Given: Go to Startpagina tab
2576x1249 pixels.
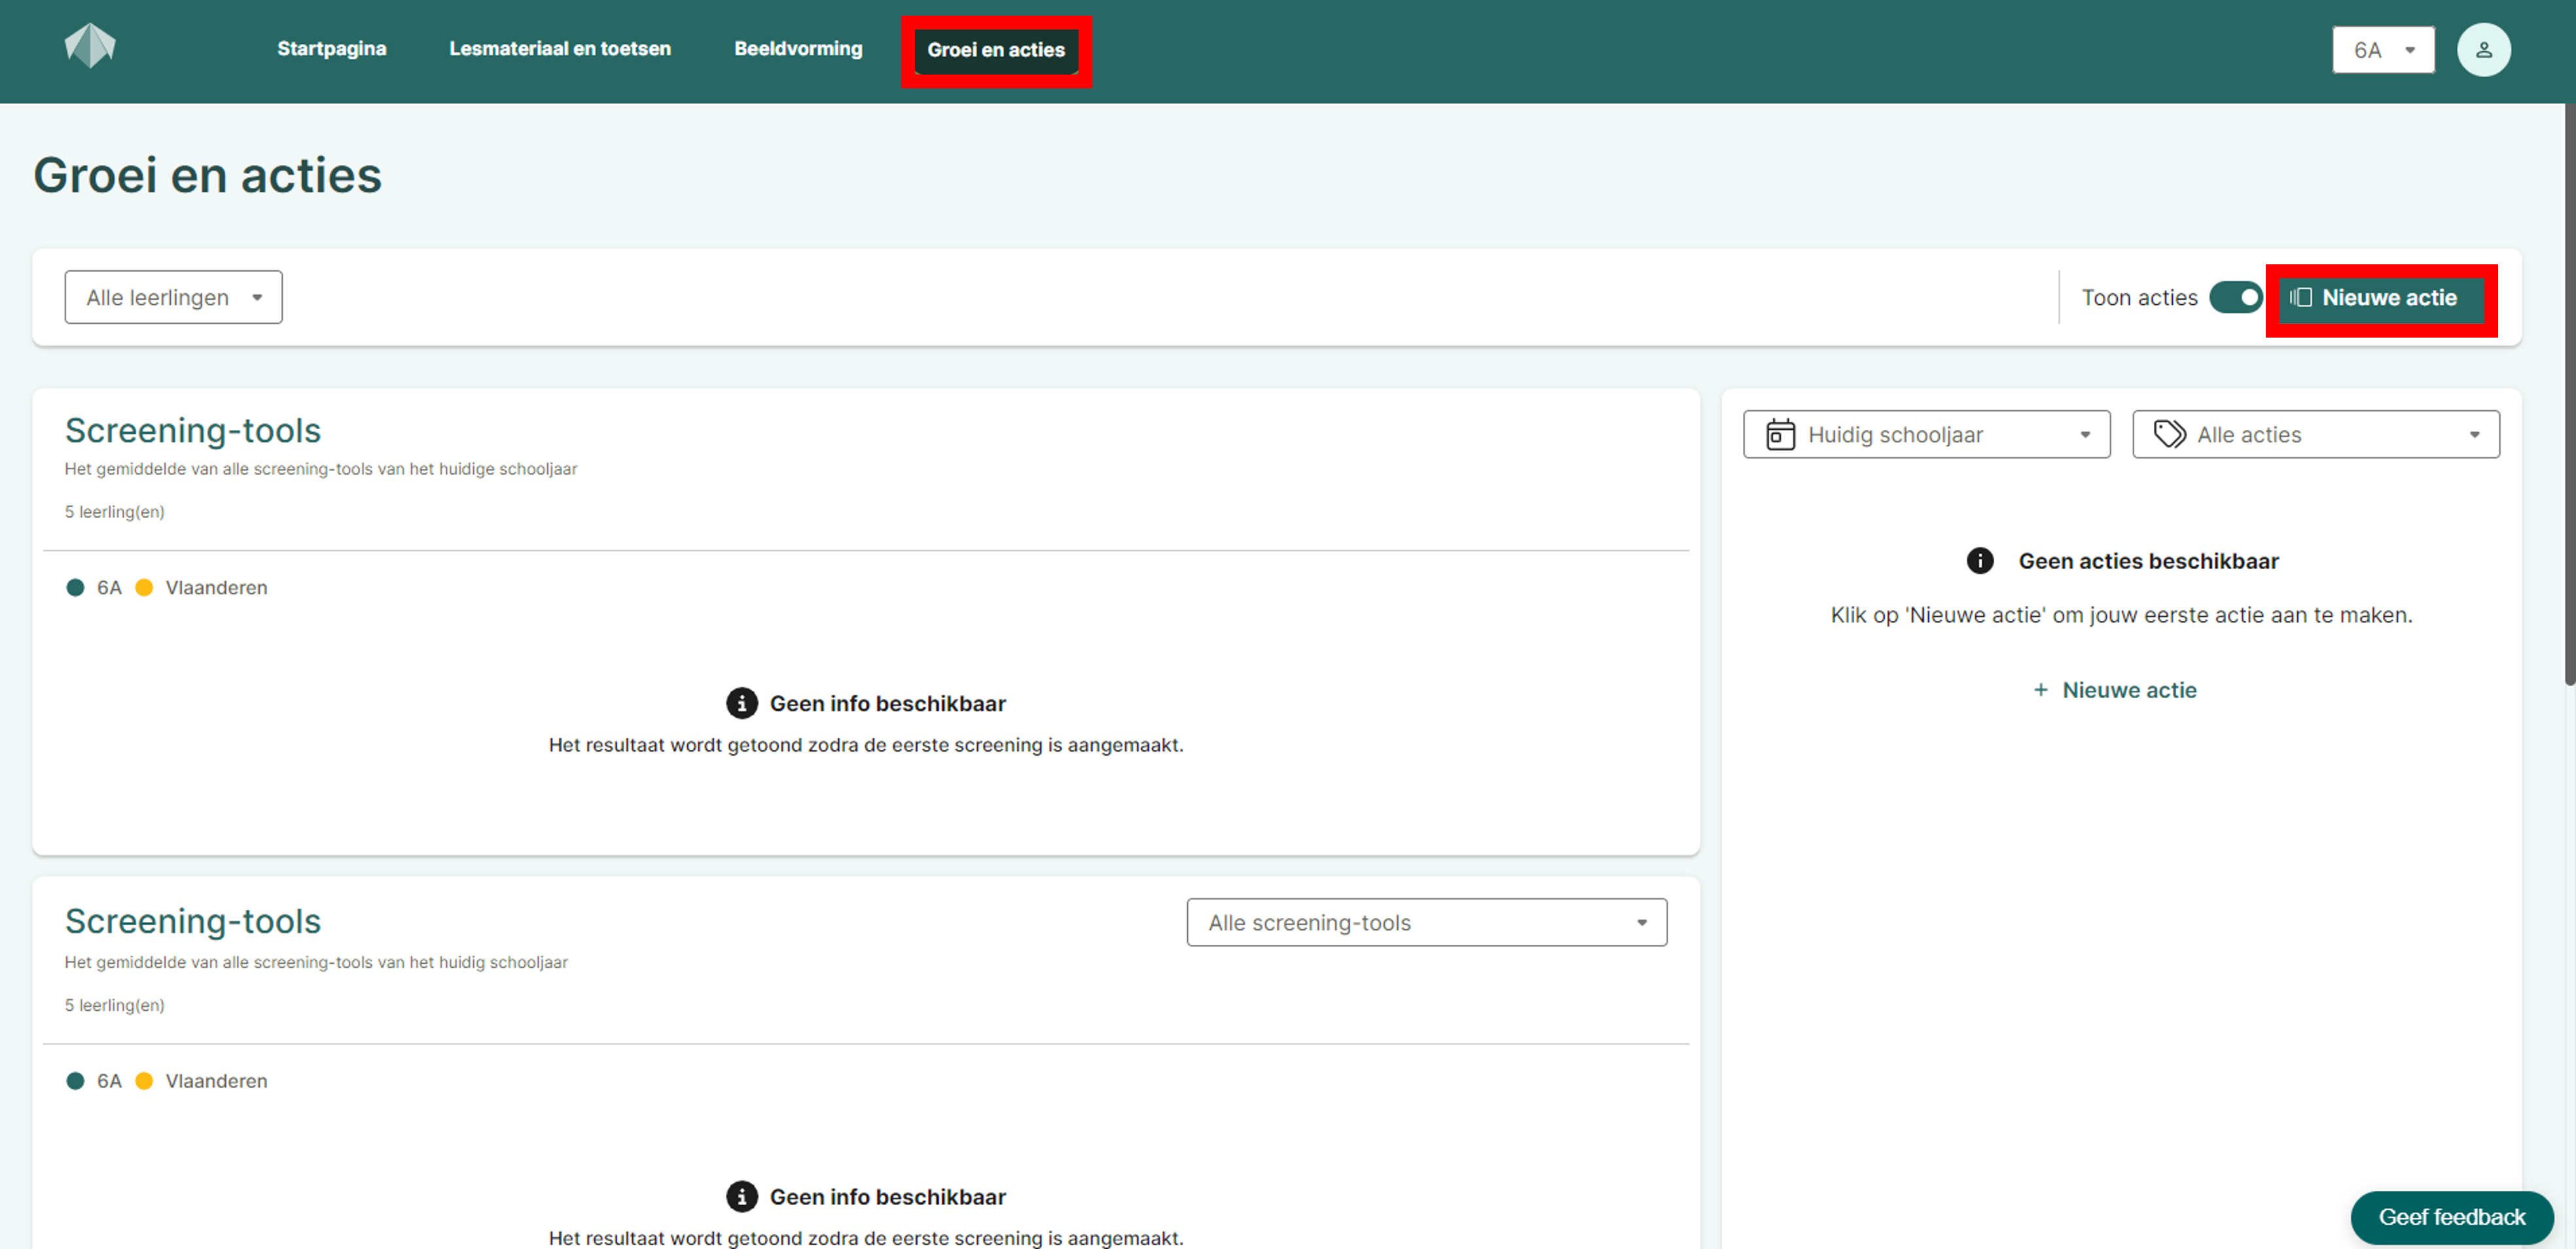Looking at the screenshot, I should pyautogui.click(x=331, y=49).
